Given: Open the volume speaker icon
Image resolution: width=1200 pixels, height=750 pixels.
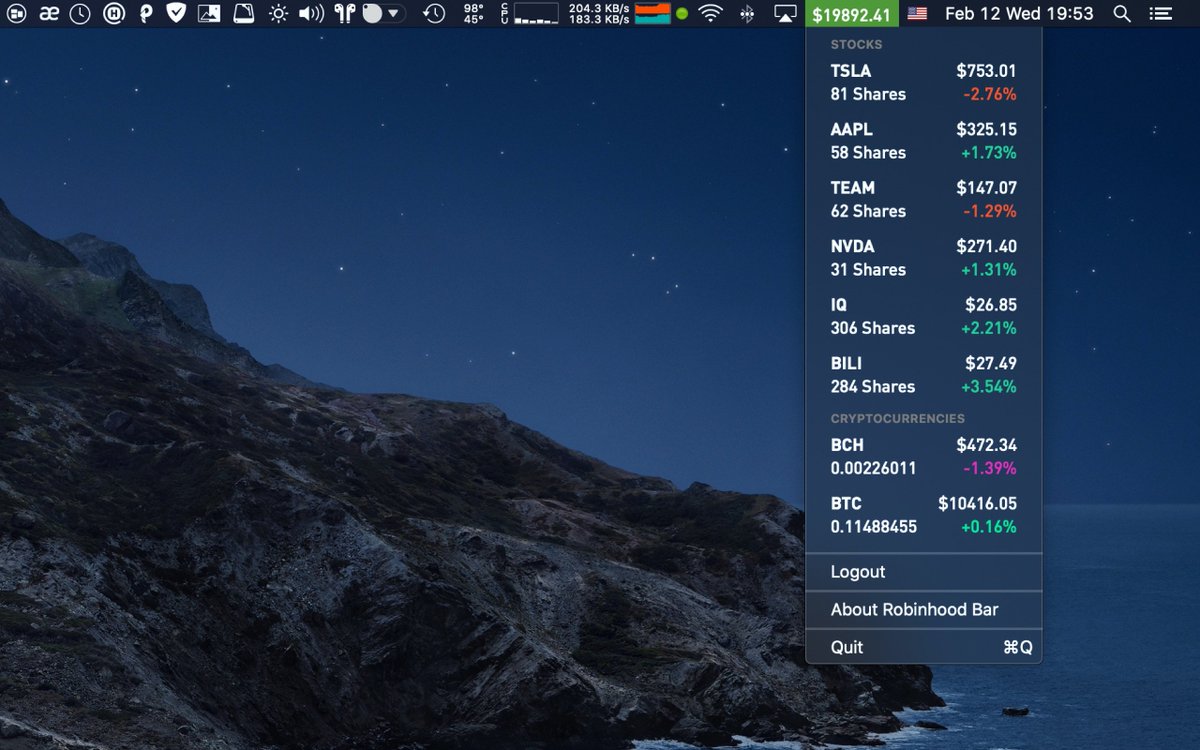Looking at the screenshot, I should click(x=311, y=14).
